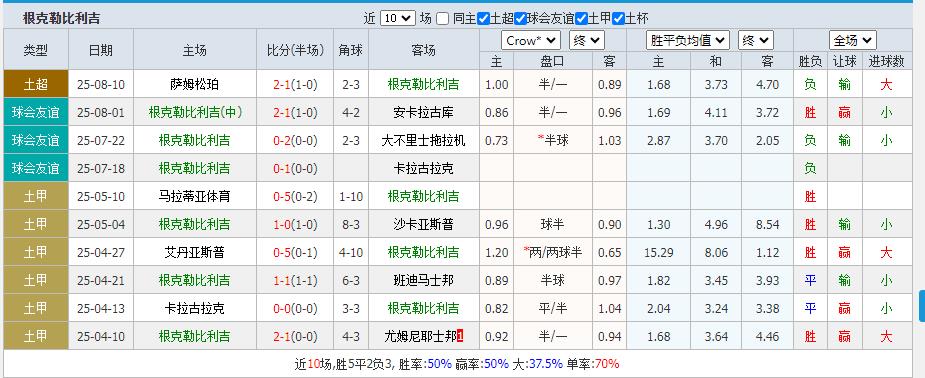Click the 土超 league tag on 25-08-10 row
Image resolution: width=925 pixels, height=378 pixels.
coord(36,84)
